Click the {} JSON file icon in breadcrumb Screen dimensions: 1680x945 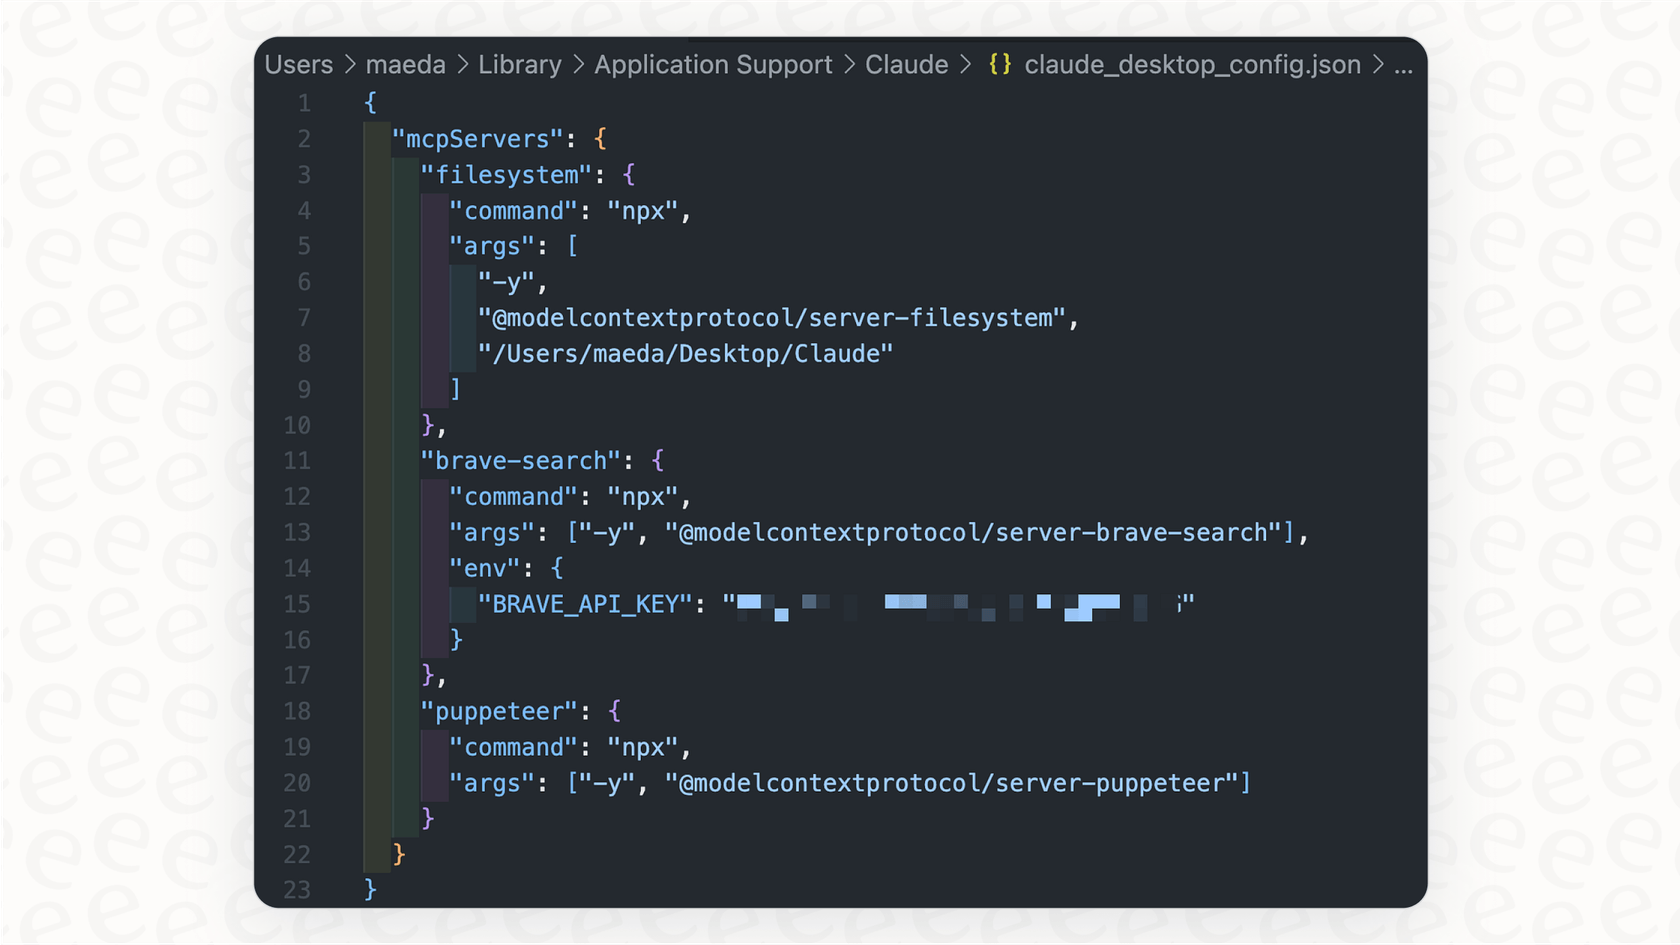coord(999,64)
